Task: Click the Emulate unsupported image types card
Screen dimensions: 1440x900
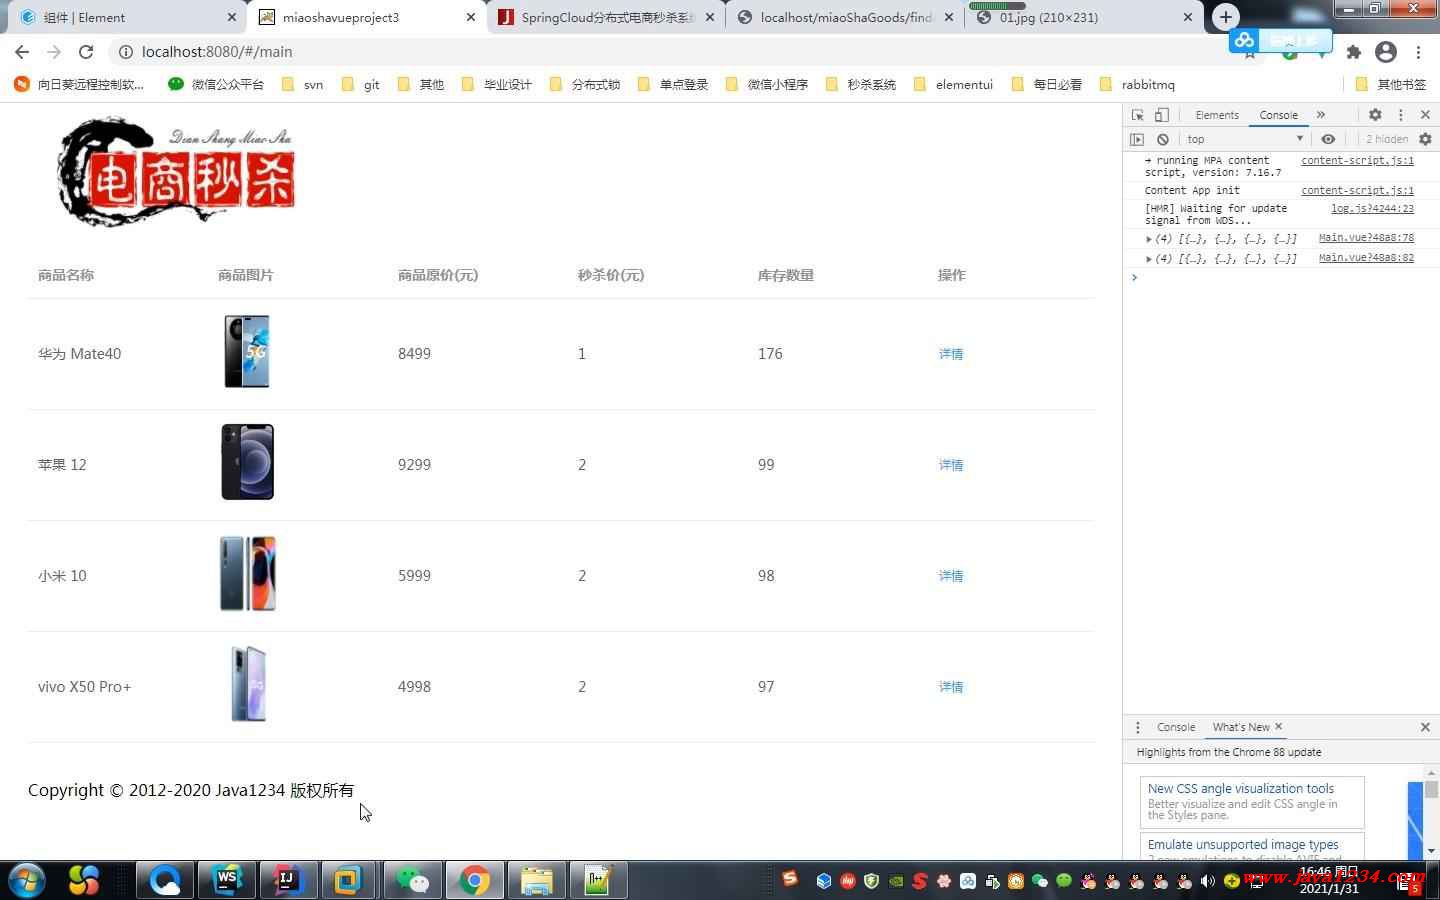Action: [x=1252, y=846]
